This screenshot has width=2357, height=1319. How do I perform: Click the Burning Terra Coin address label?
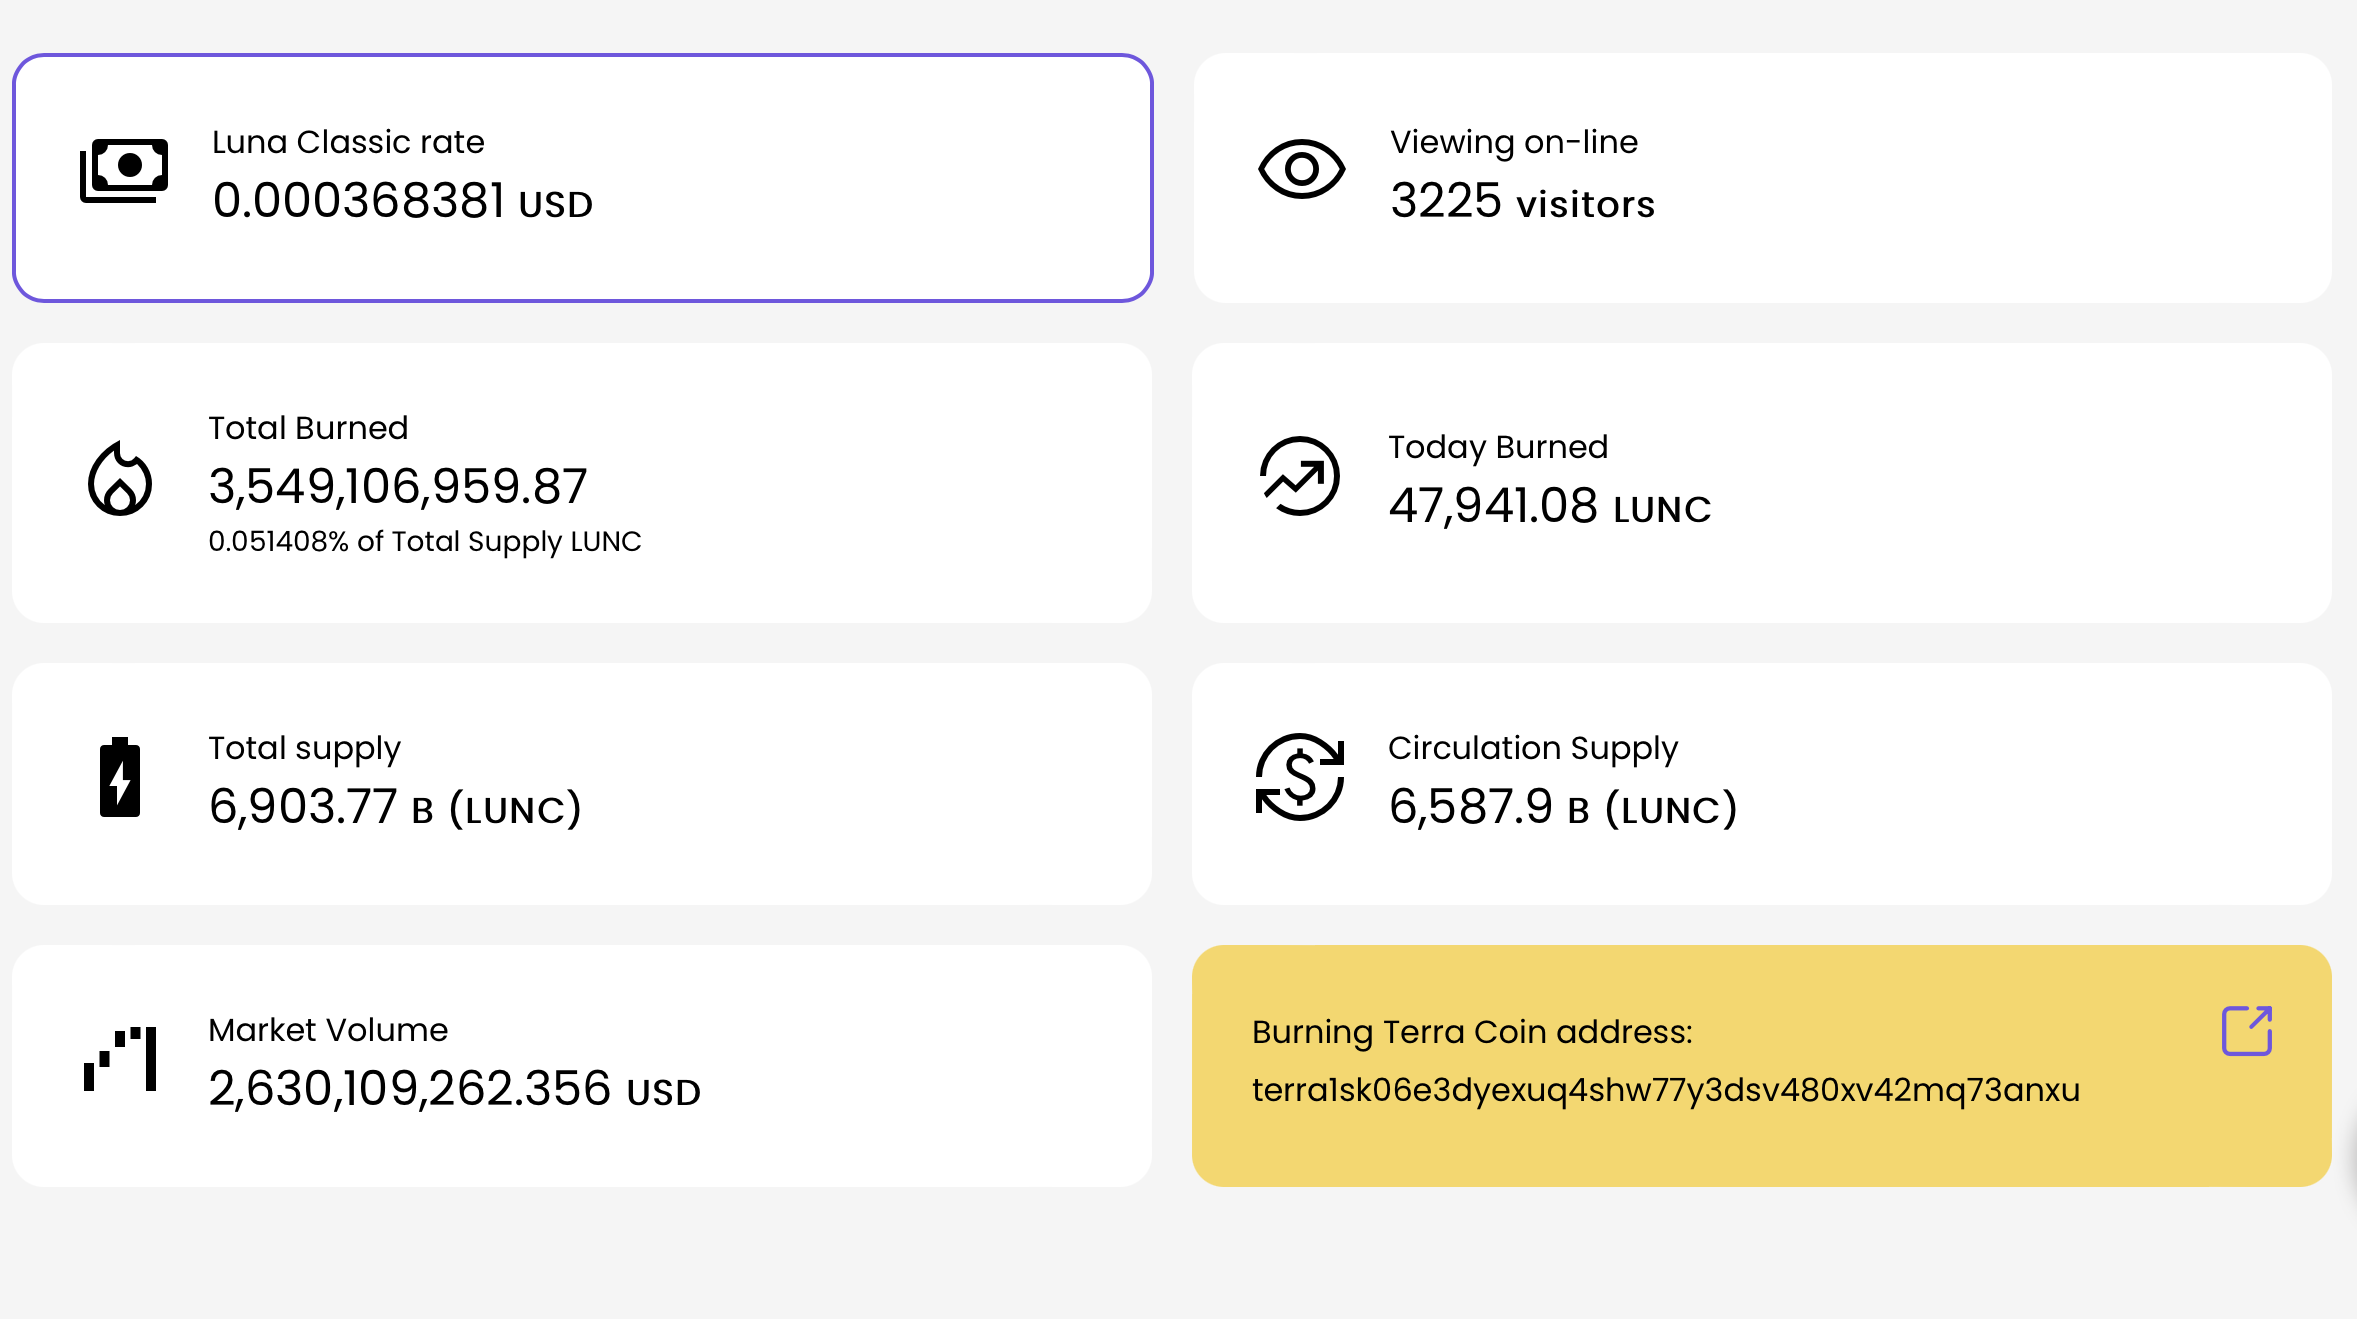point(1473,1032)
